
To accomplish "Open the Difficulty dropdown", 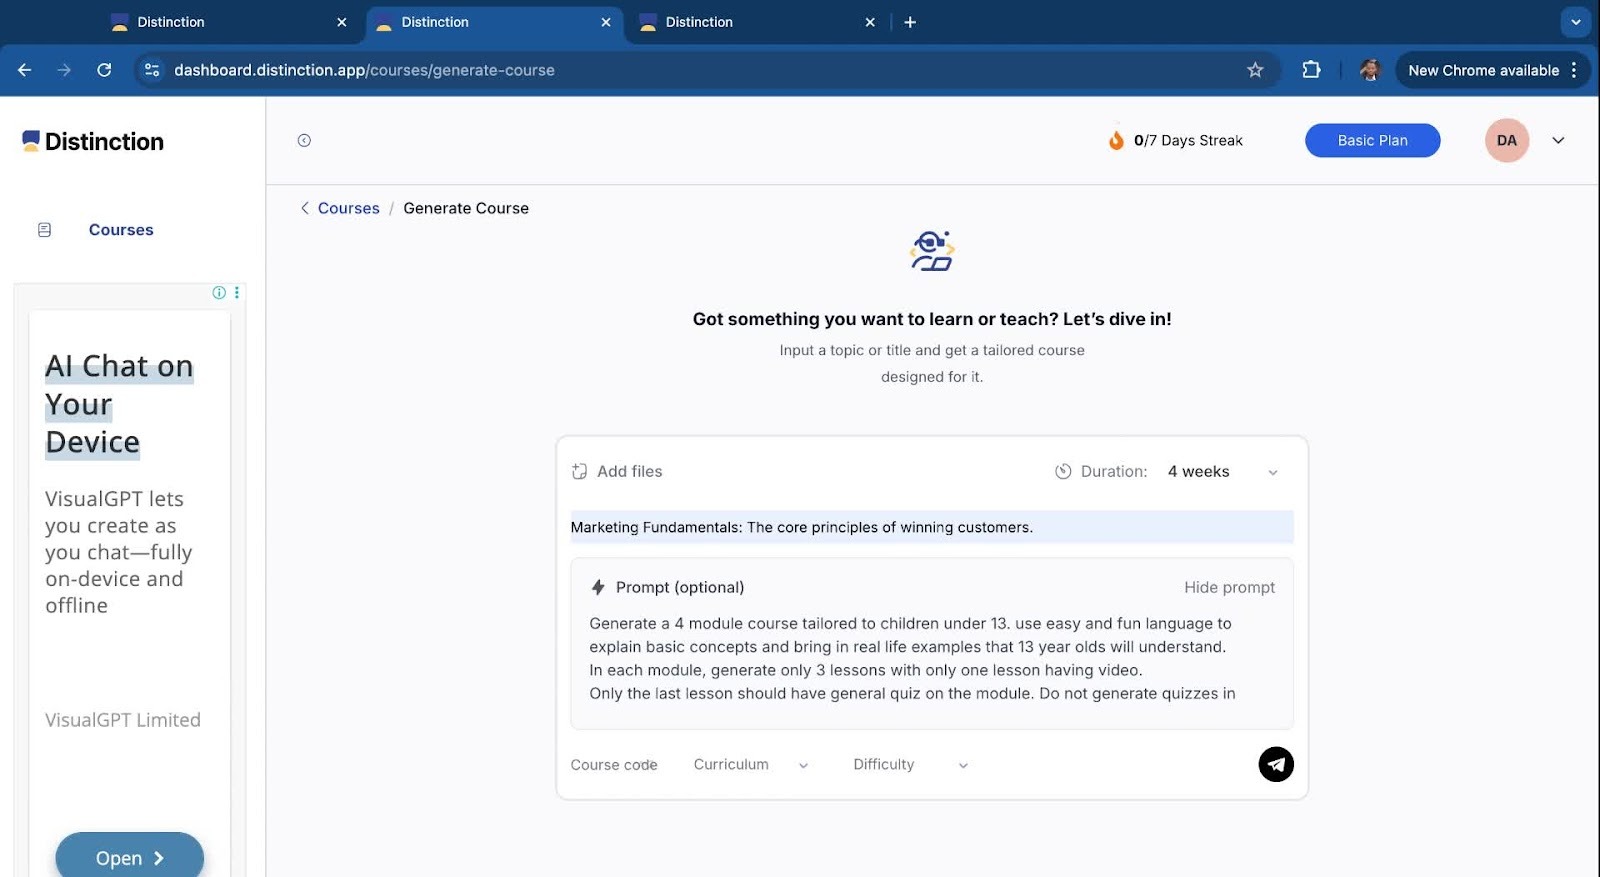I will click(910, 765).
